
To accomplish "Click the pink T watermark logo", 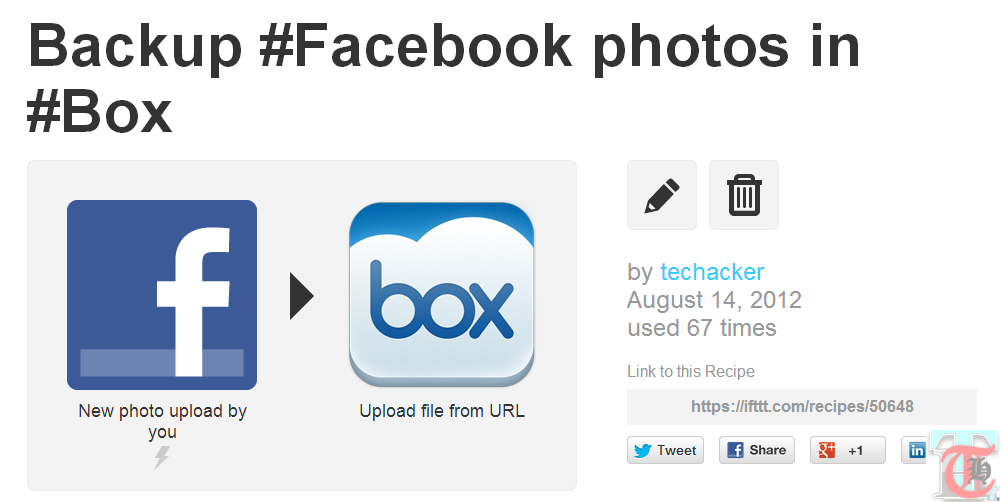I will click(x=966, y=466).
